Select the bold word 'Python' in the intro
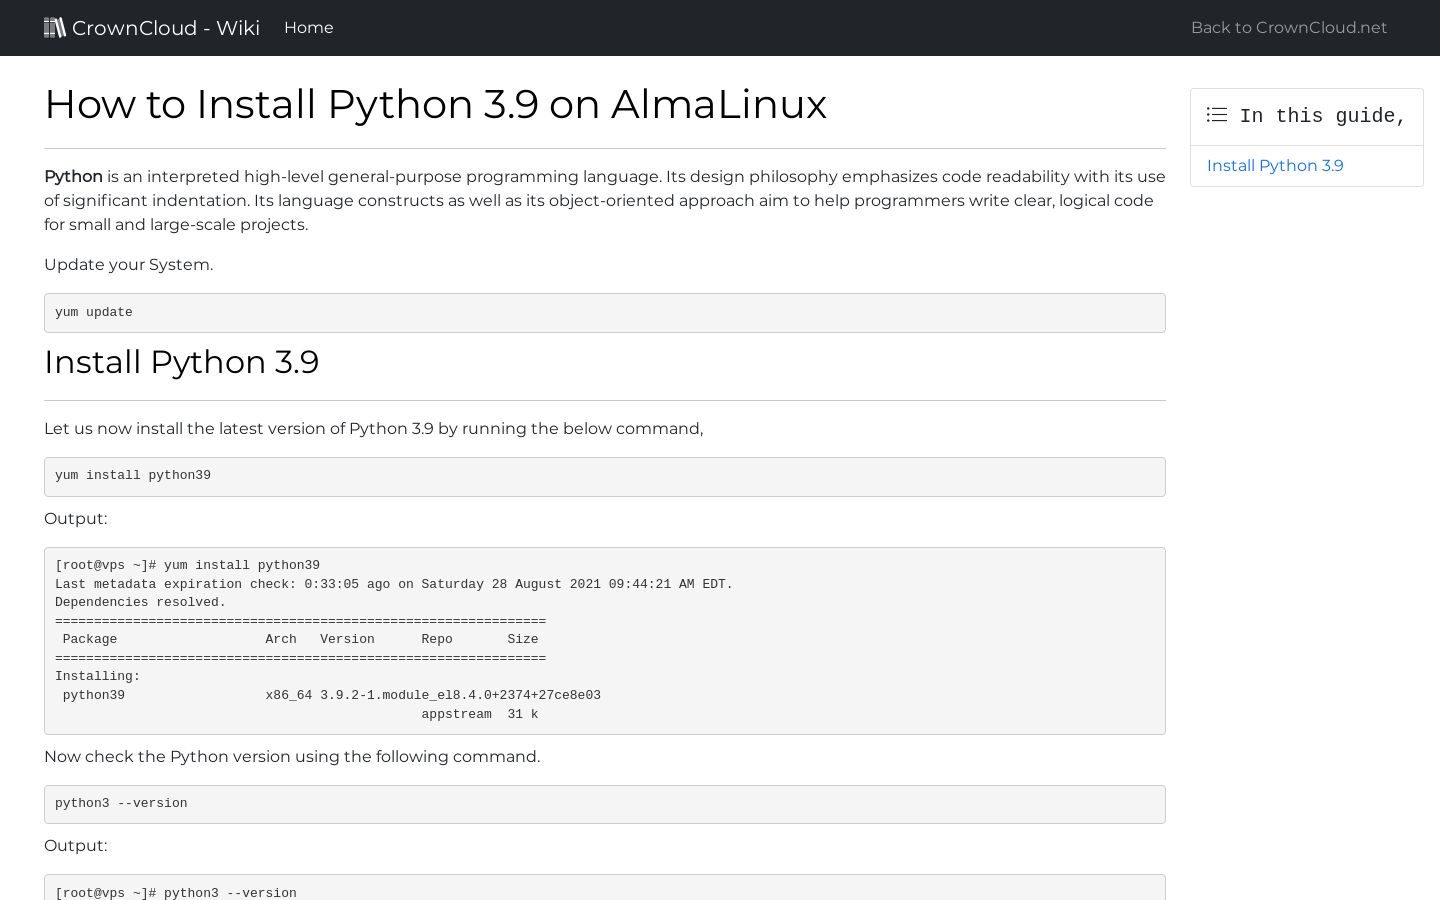1440x900 pixels. (x=72, y=176)
